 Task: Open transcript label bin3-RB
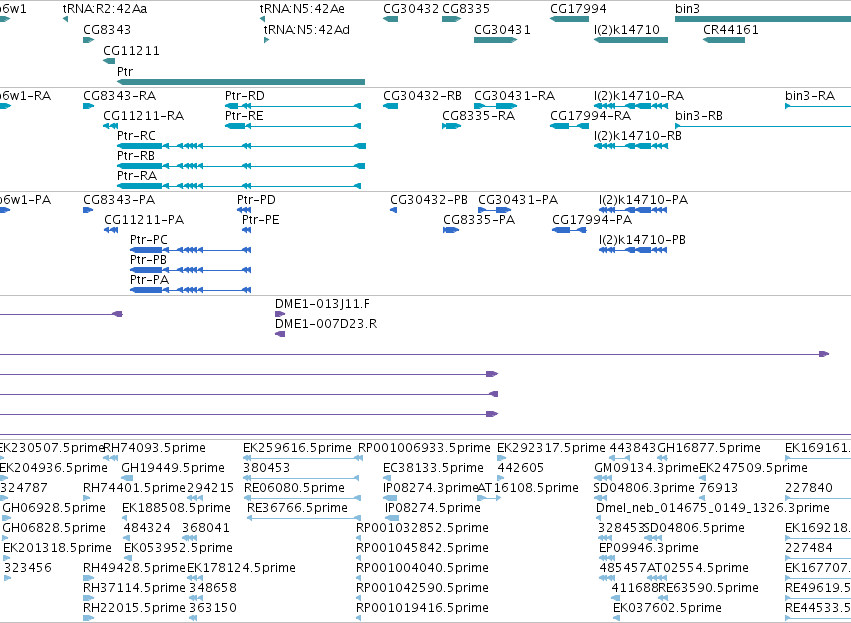click(x=699, y=116)
